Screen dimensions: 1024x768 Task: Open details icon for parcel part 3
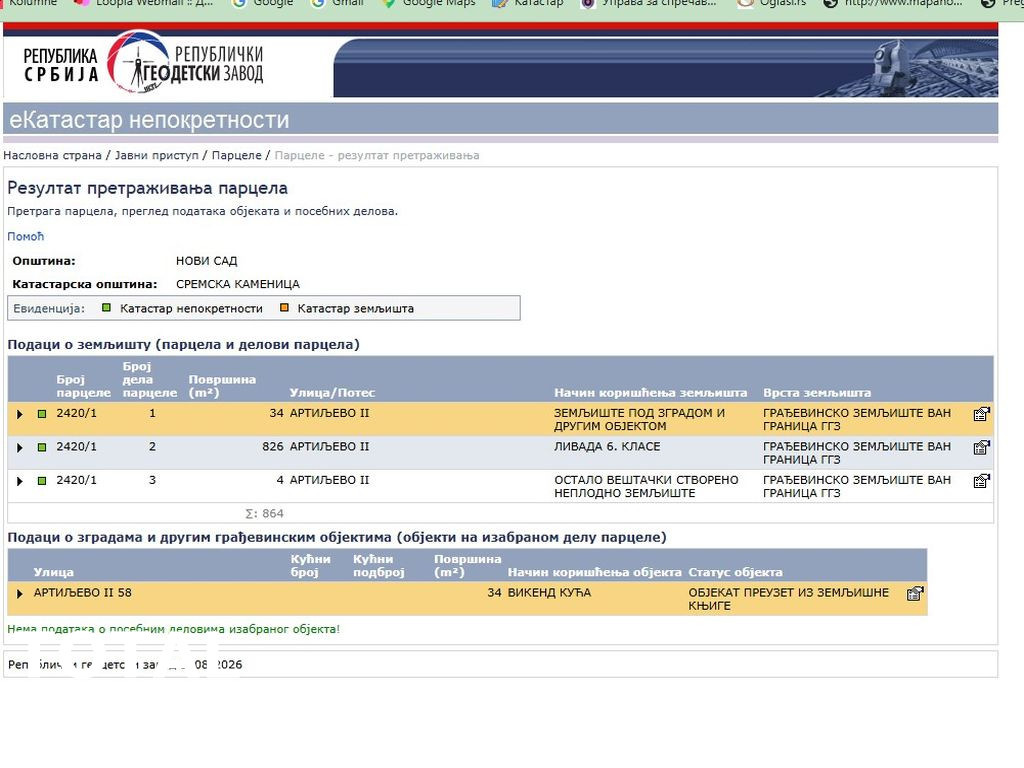(981, 481)
